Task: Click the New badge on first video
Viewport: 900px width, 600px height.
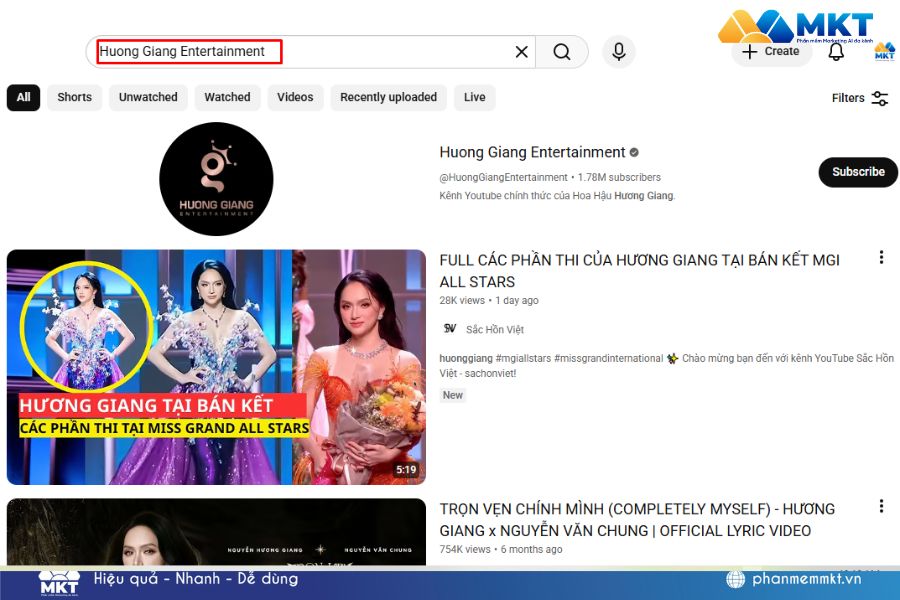Action: pos(452,395)
